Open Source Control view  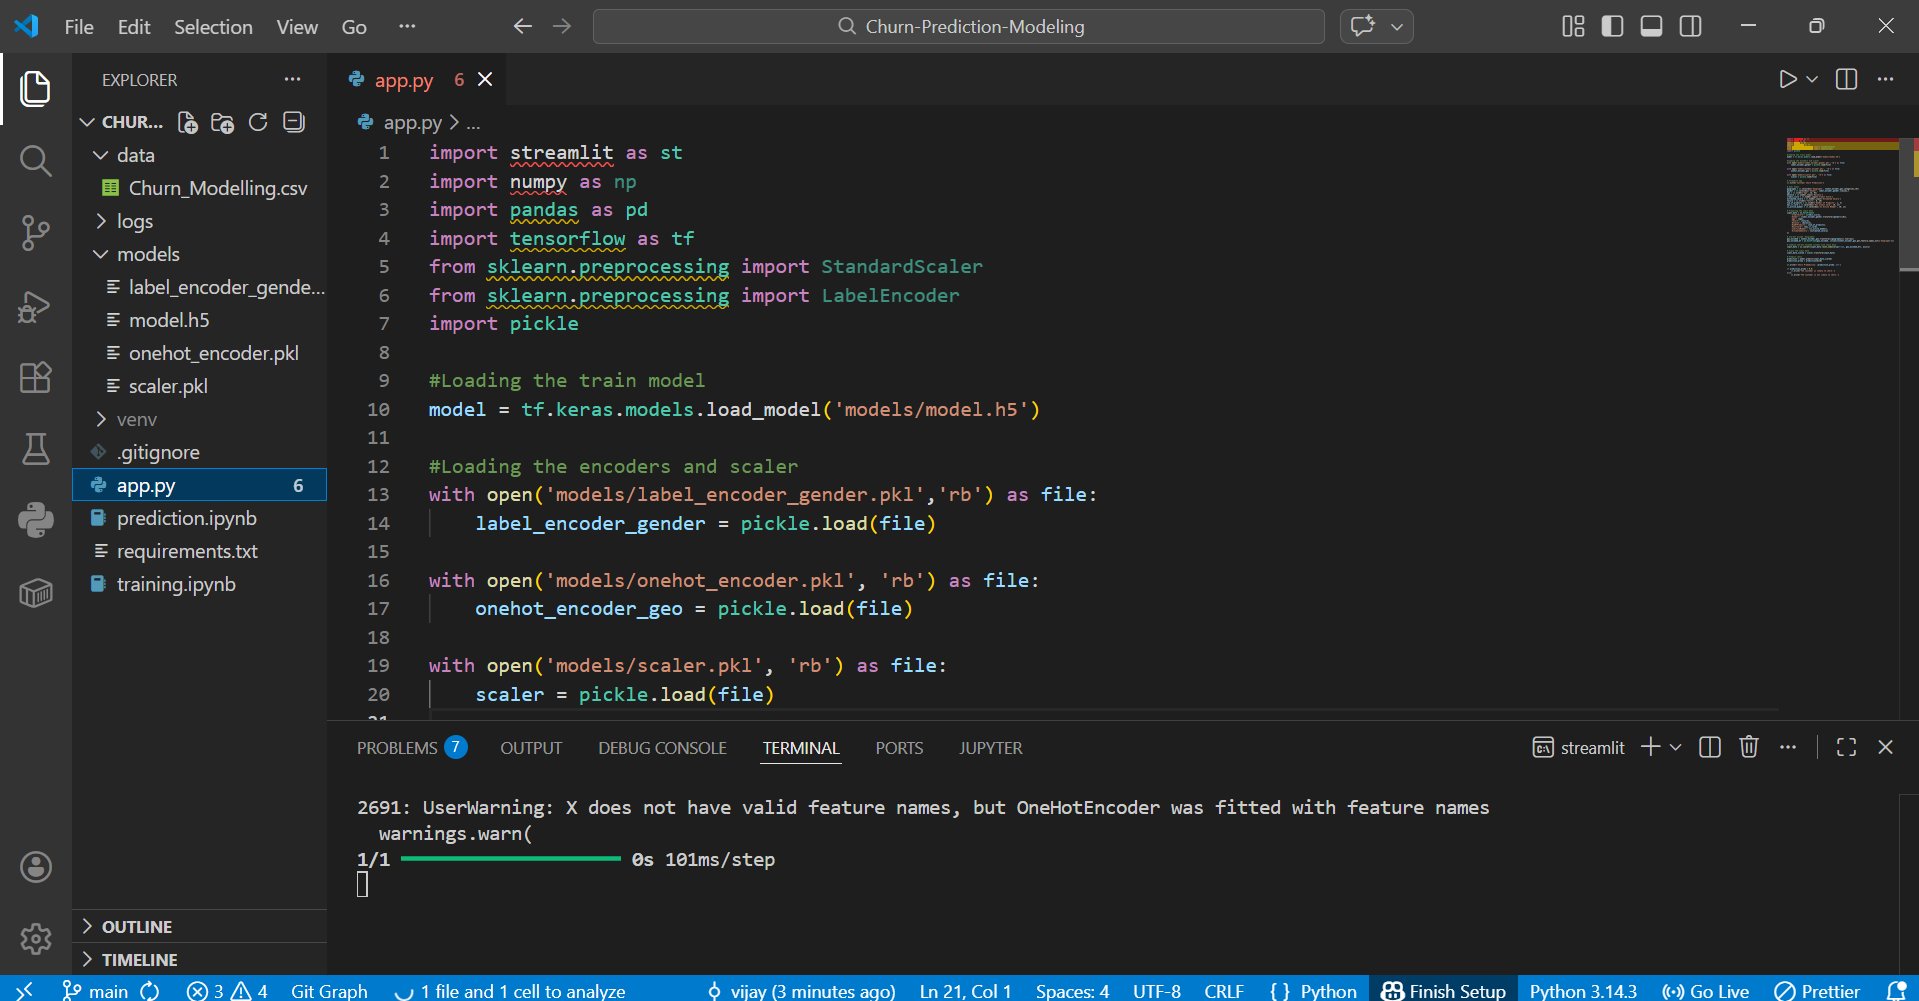pos(35,233)
